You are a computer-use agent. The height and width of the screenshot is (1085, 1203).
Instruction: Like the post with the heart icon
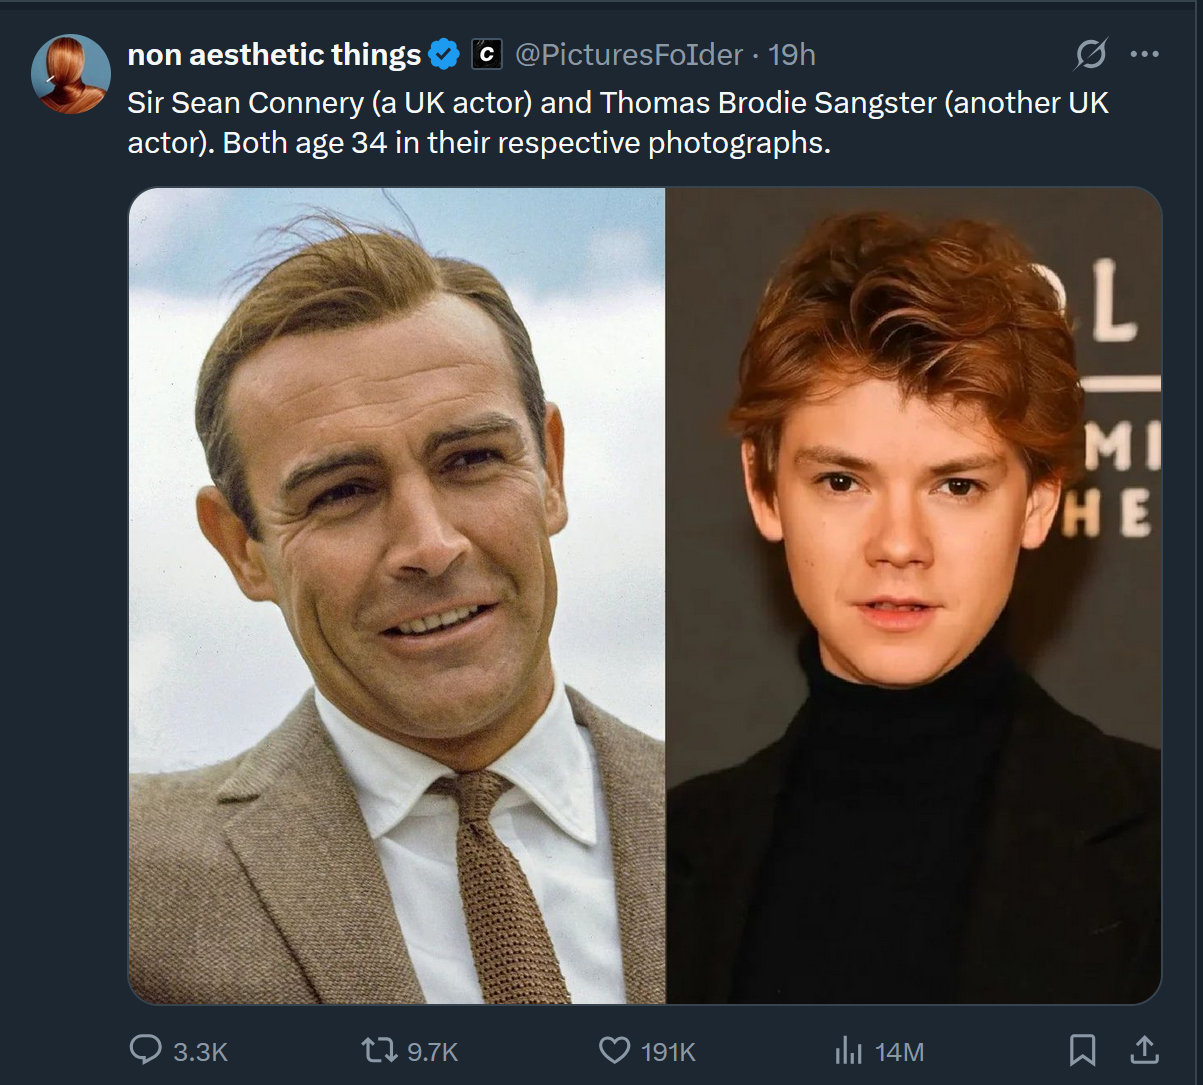pyautogui.click(x=614, y=1050)
